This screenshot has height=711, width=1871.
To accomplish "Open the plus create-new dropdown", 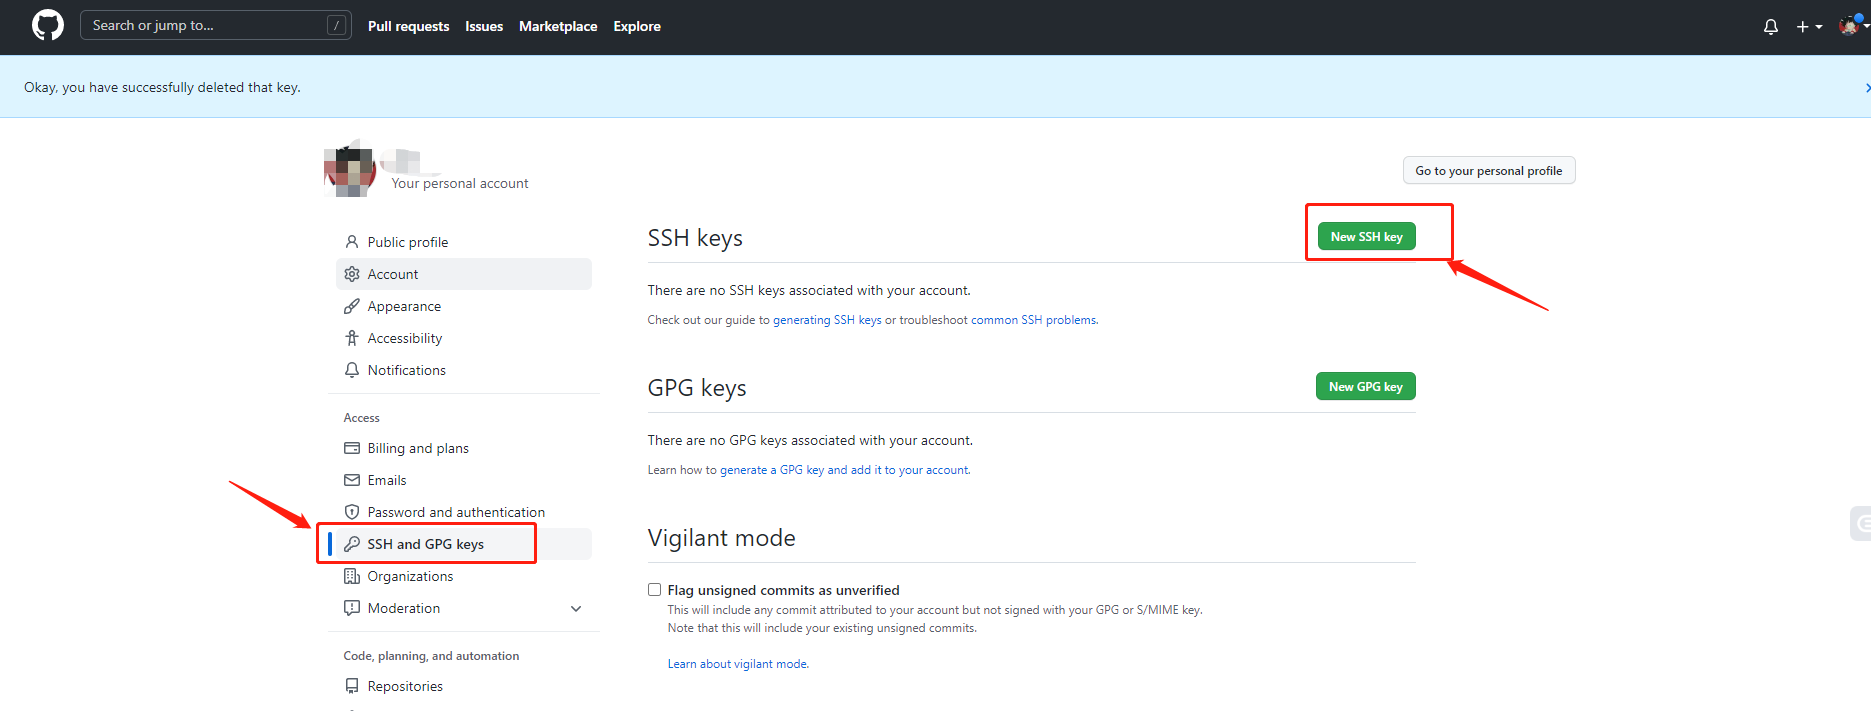I will pos(1809,27).
